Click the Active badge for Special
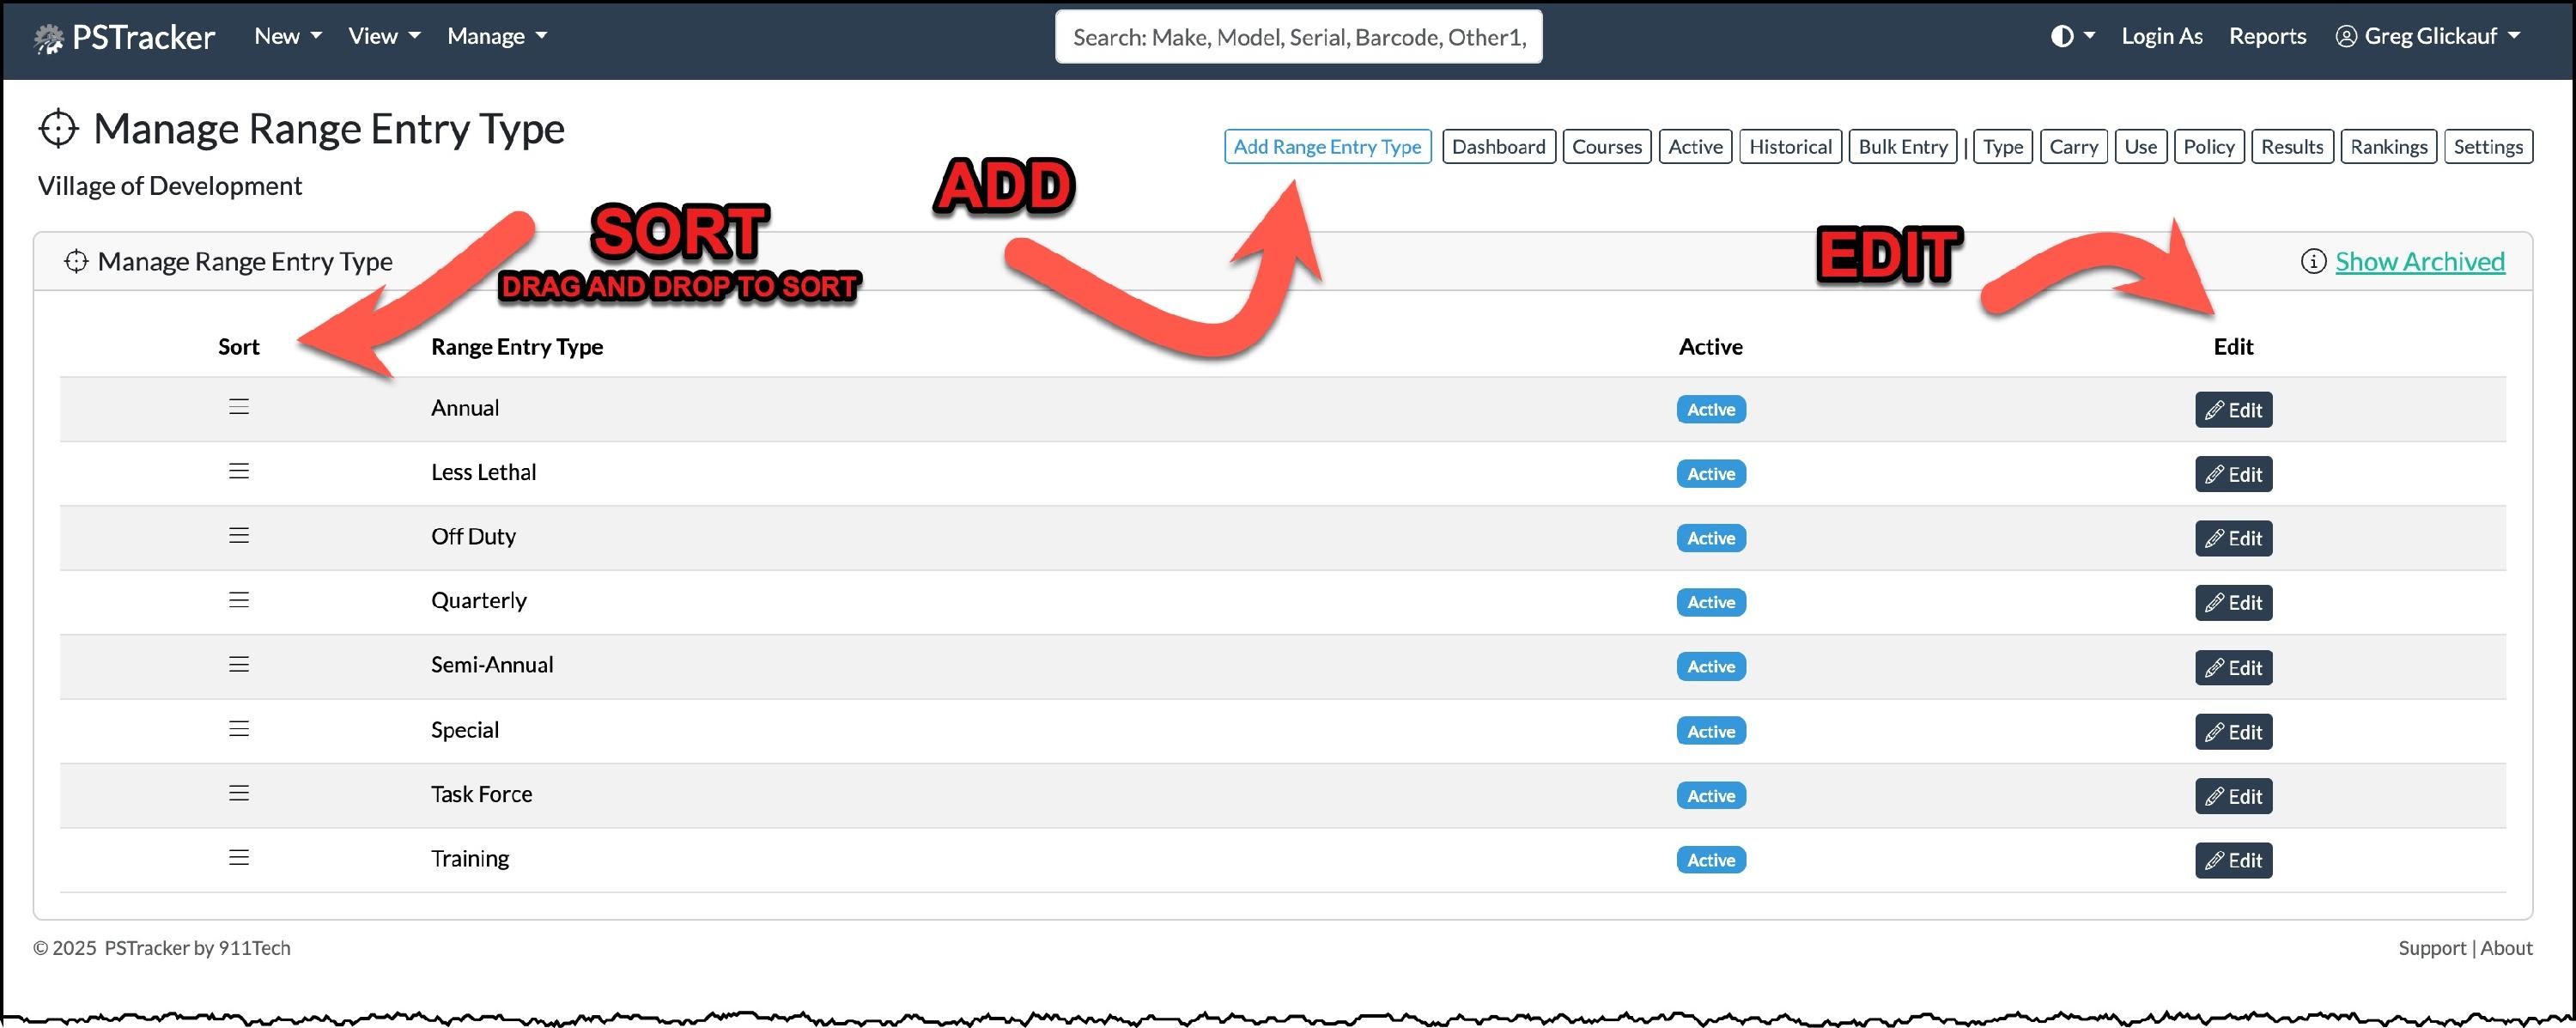The width and height of the screenshot is (2576, 1028). point(1710,732)
